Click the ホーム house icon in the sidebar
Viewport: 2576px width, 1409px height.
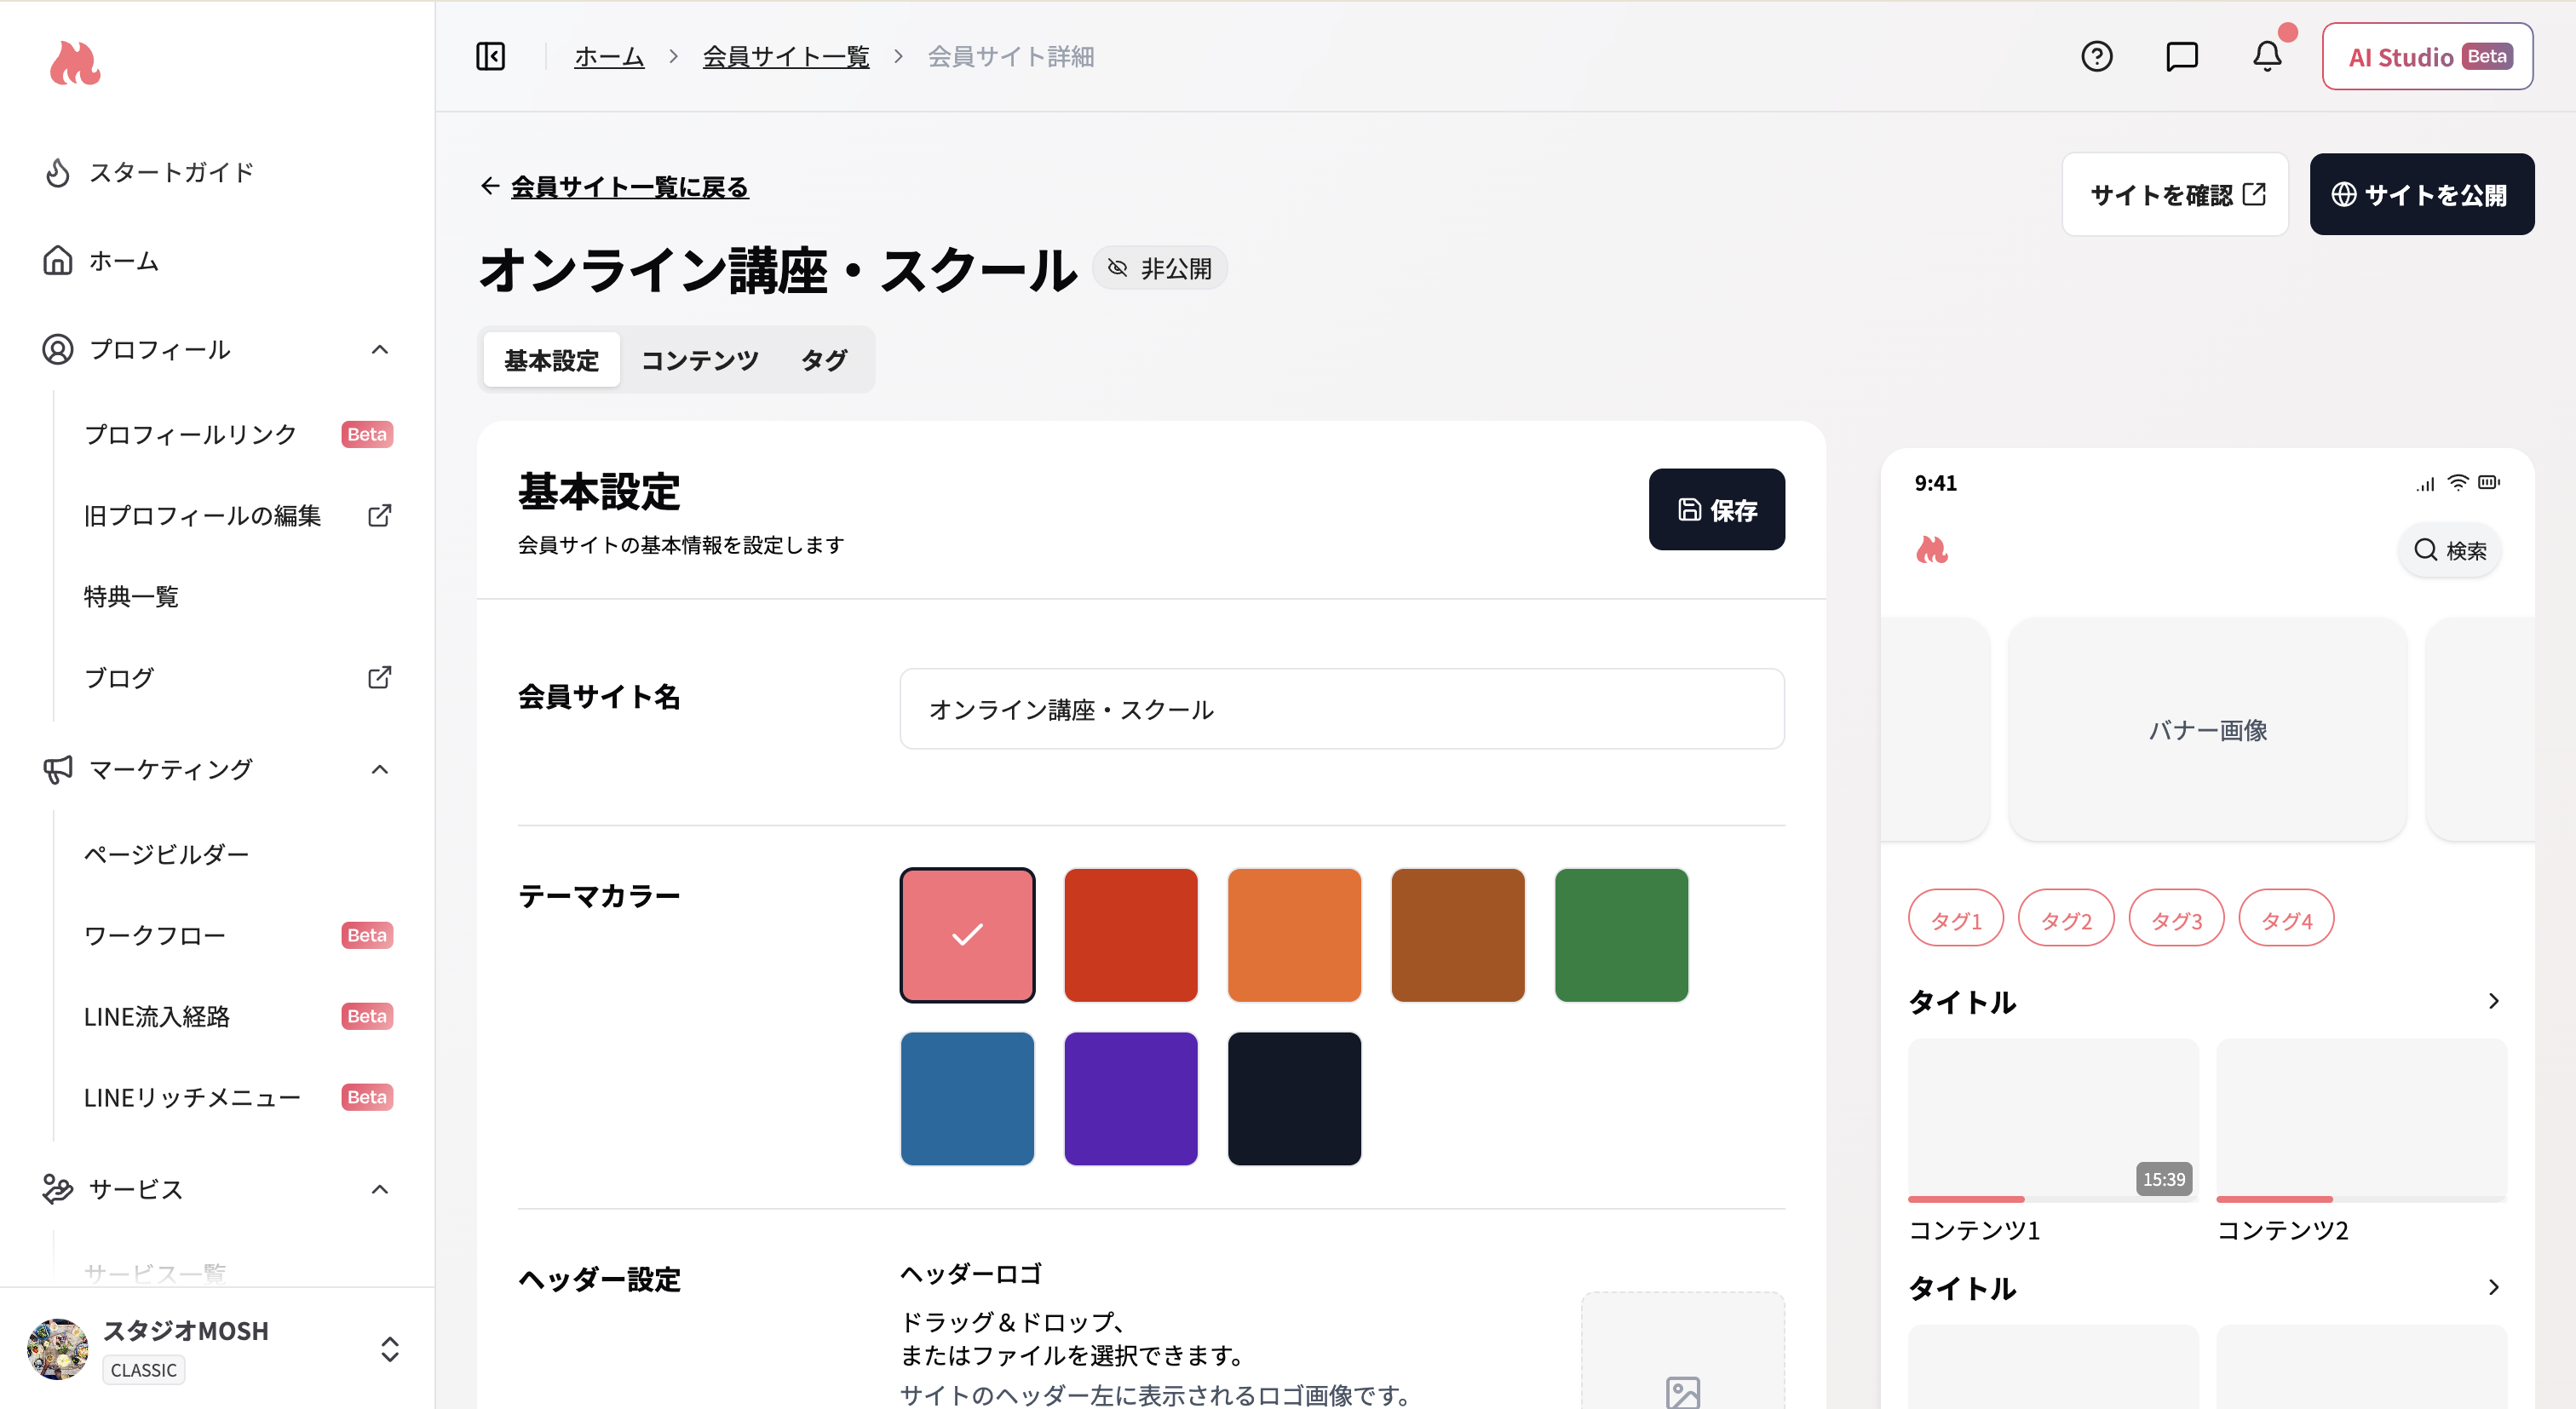tap(58, 260)
